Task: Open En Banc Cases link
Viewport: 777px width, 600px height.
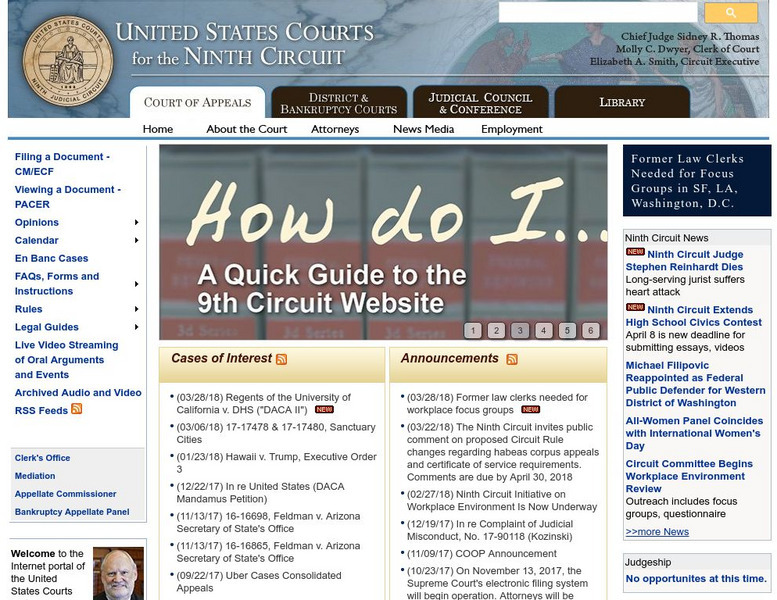Action: pos(52,258)
